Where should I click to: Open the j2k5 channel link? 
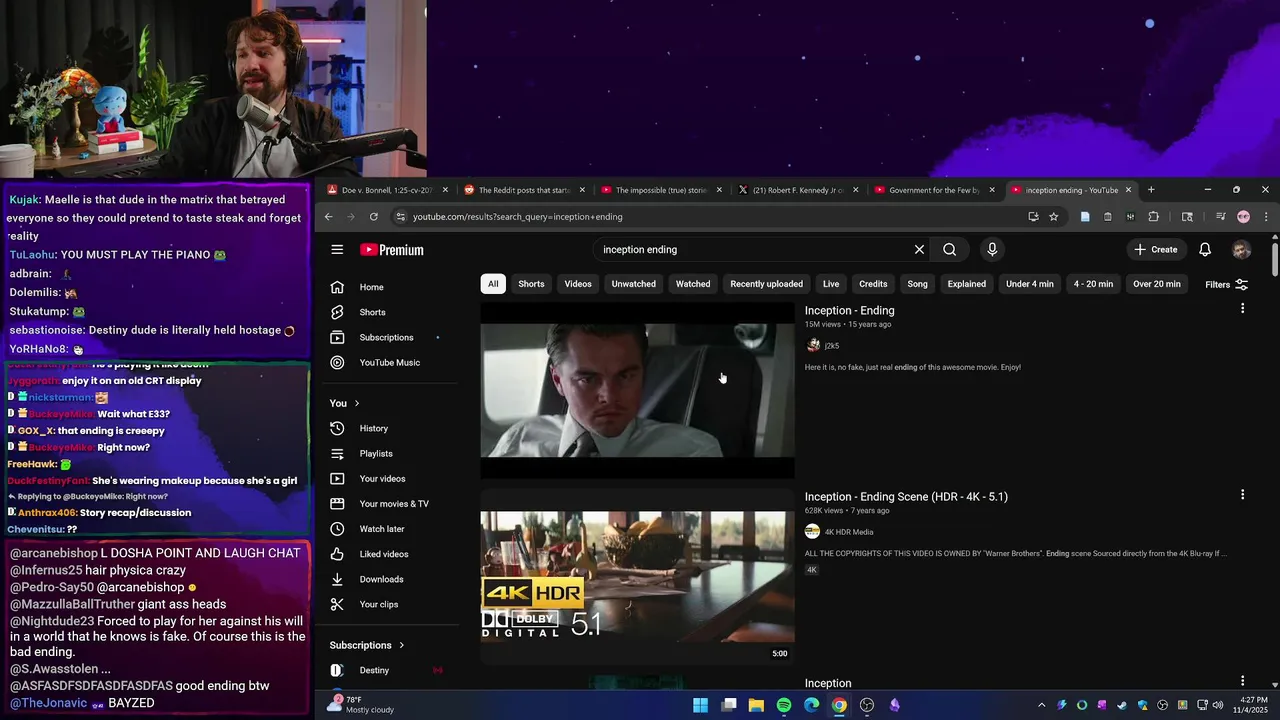click(x=832, y=346)
